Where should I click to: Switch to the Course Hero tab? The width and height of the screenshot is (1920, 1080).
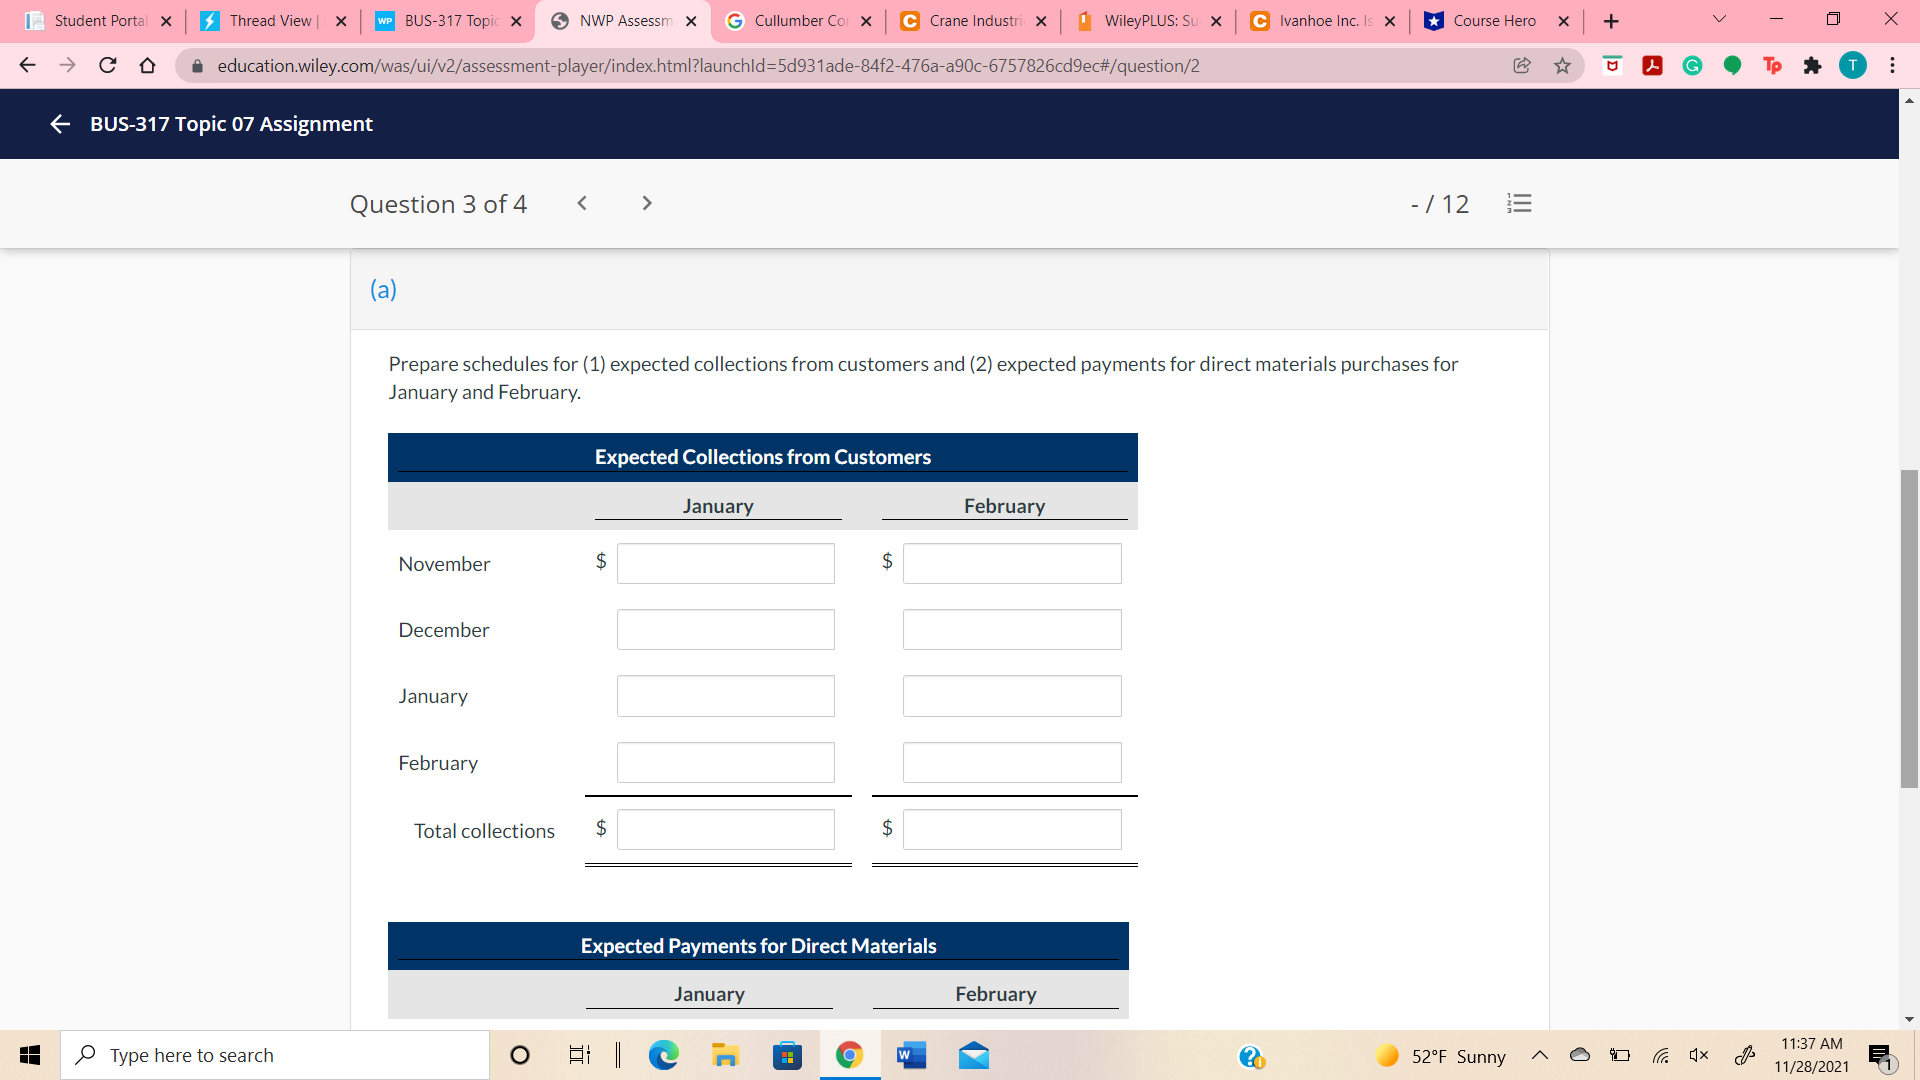coord(1494,21)
